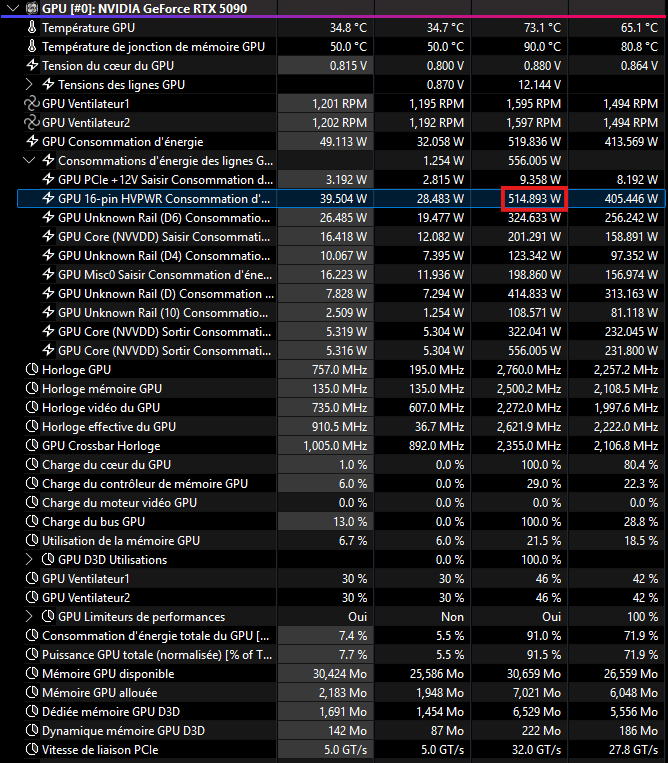Click the 514.893 W maximum value cell
668x763 pixels.
[x=534, y=199]
